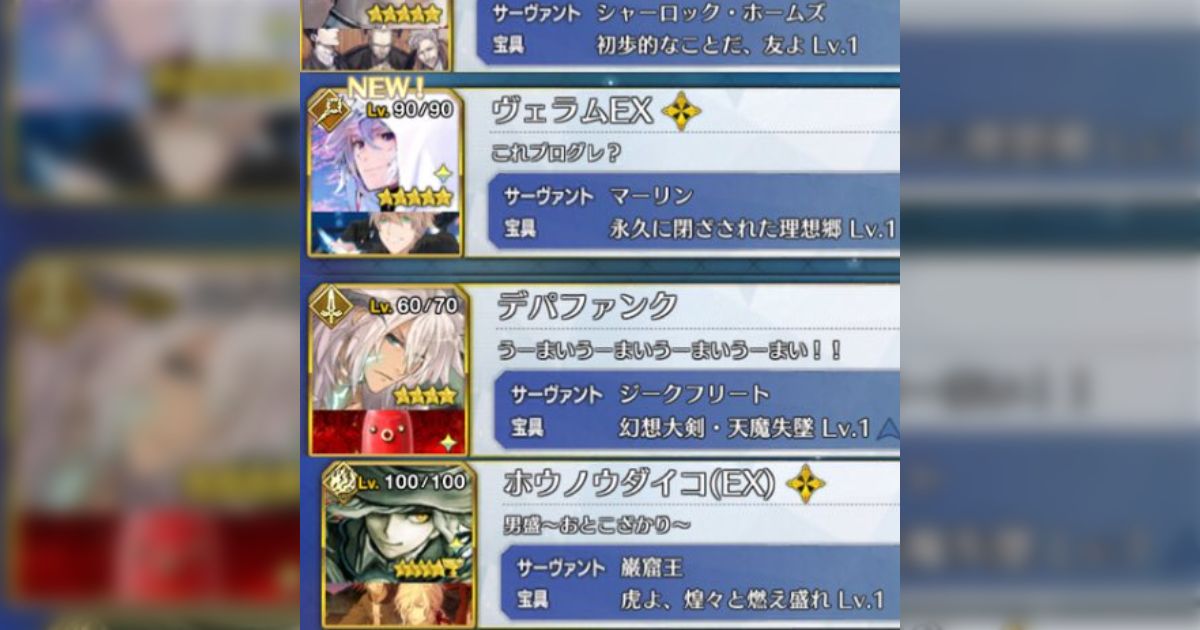
Task: Open the red craft essence under Siegfried
Action: [x=386, y=431]
